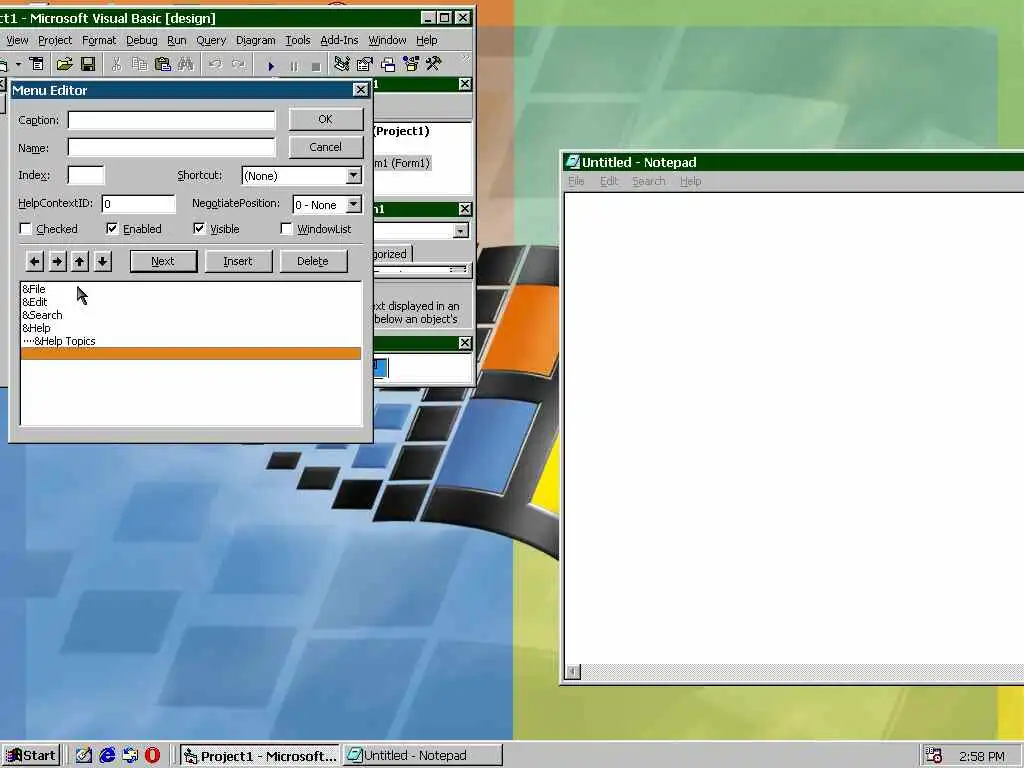Screen dimensions: 1024x768
Task: Open the Query menu
Action: (211, 40)
